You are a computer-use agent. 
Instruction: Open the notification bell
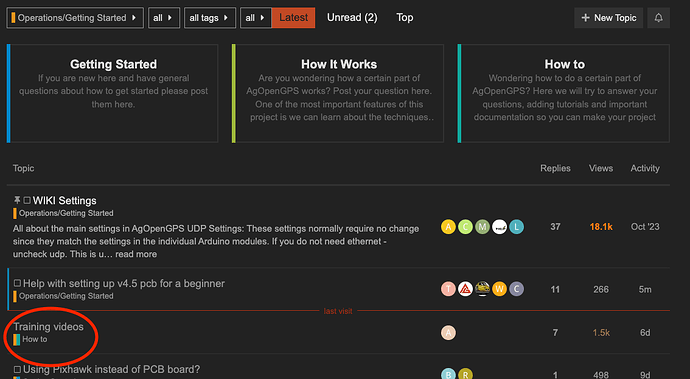(658, 18)
